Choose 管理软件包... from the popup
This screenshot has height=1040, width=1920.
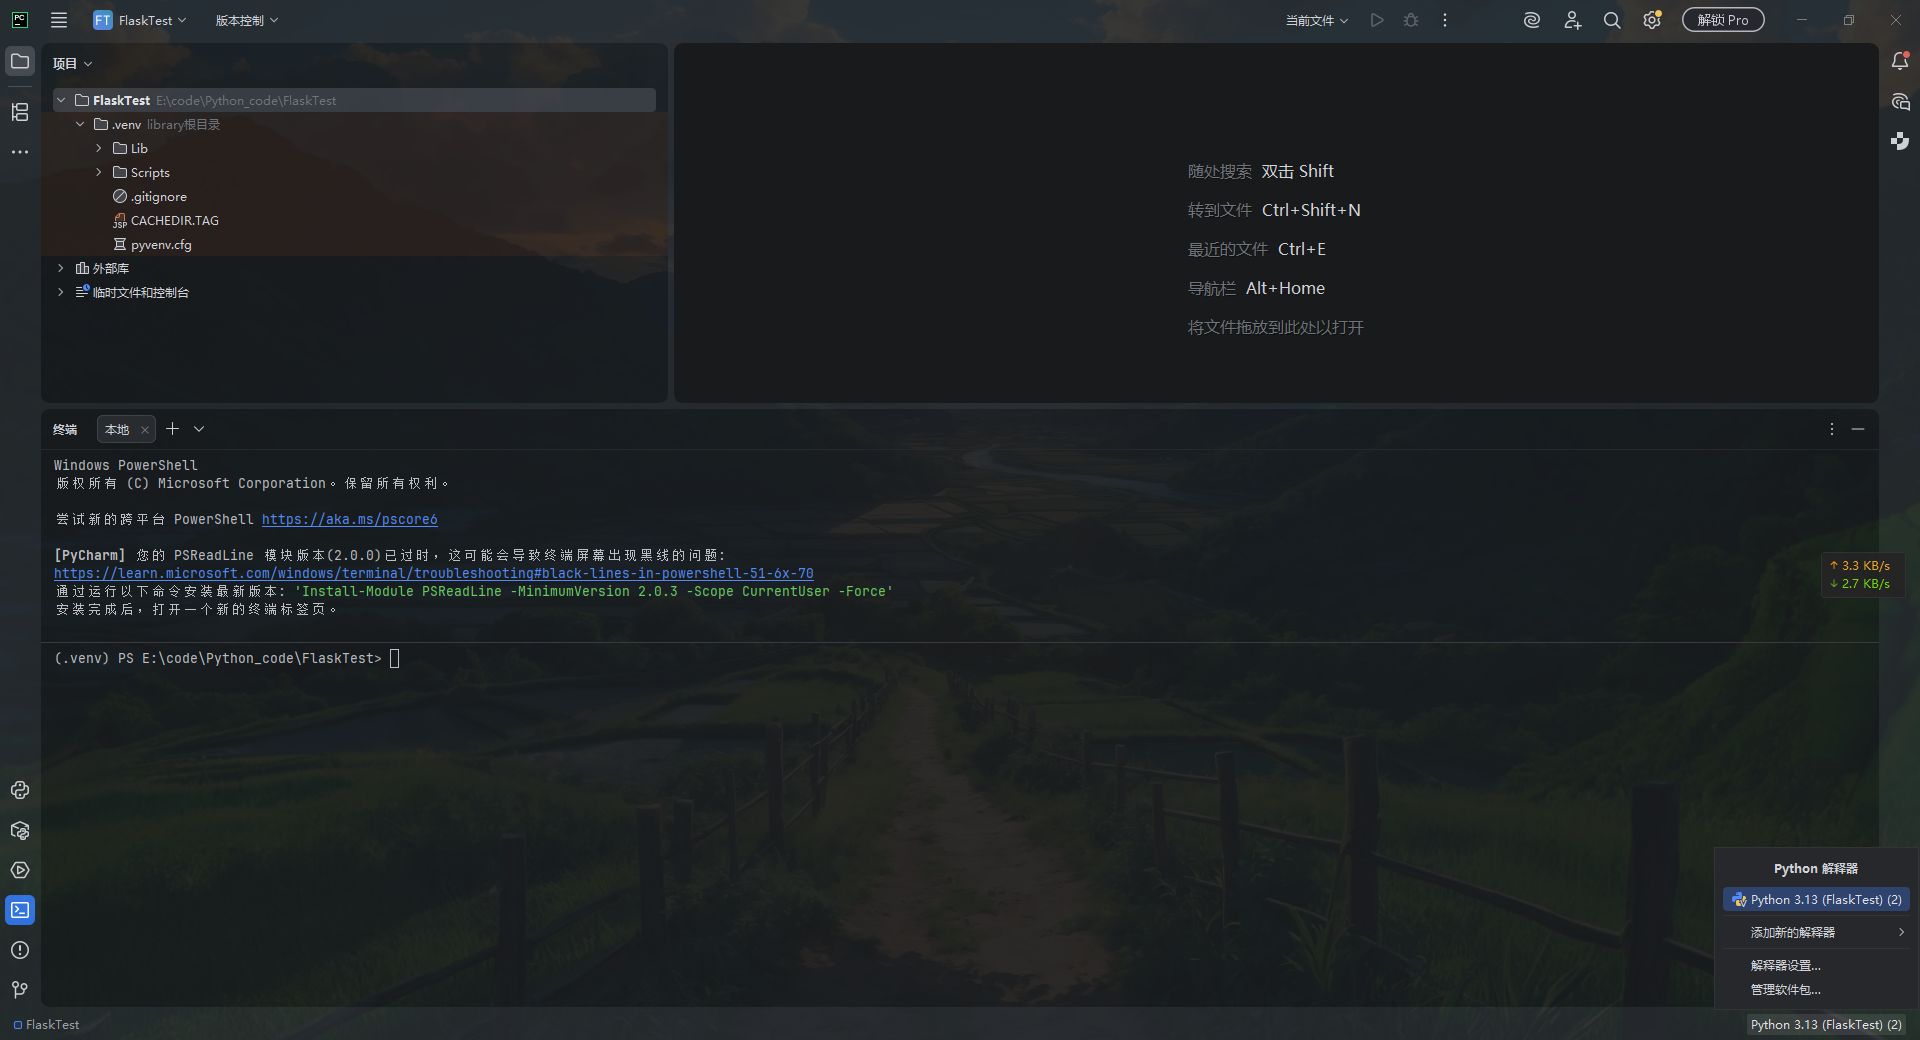[1785, 990]
